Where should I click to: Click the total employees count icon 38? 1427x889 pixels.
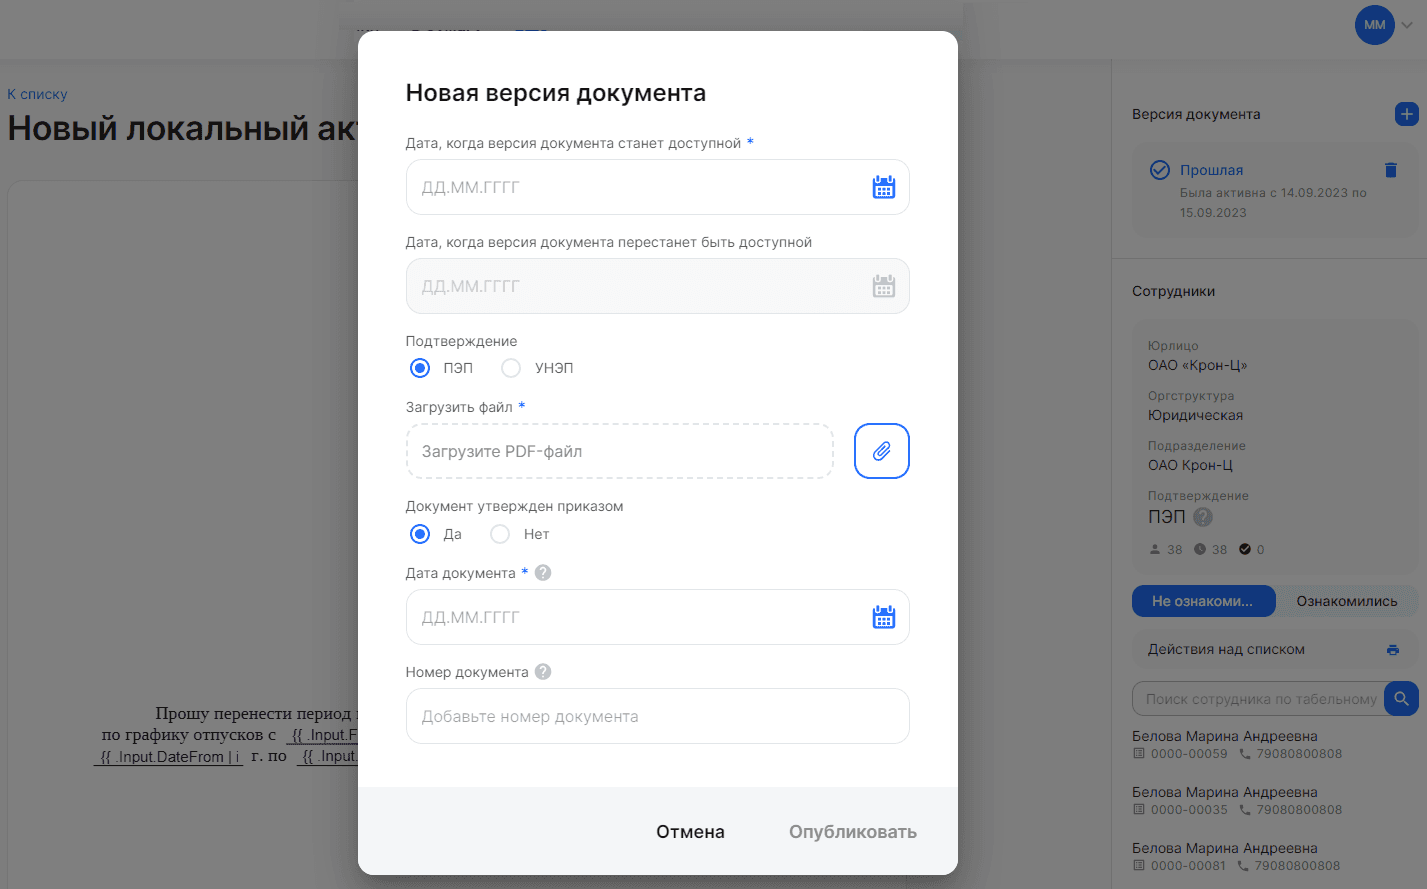click(1155, 549)
